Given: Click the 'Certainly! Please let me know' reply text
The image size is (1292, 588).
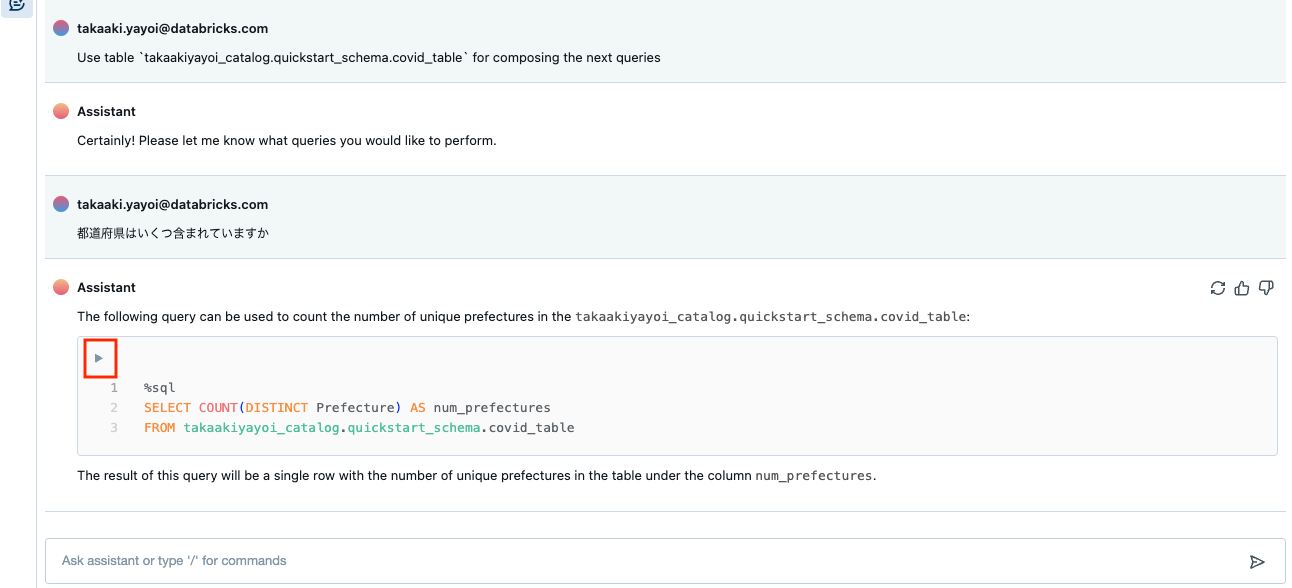Looking at the screenshot, I should tap(286, 141).
